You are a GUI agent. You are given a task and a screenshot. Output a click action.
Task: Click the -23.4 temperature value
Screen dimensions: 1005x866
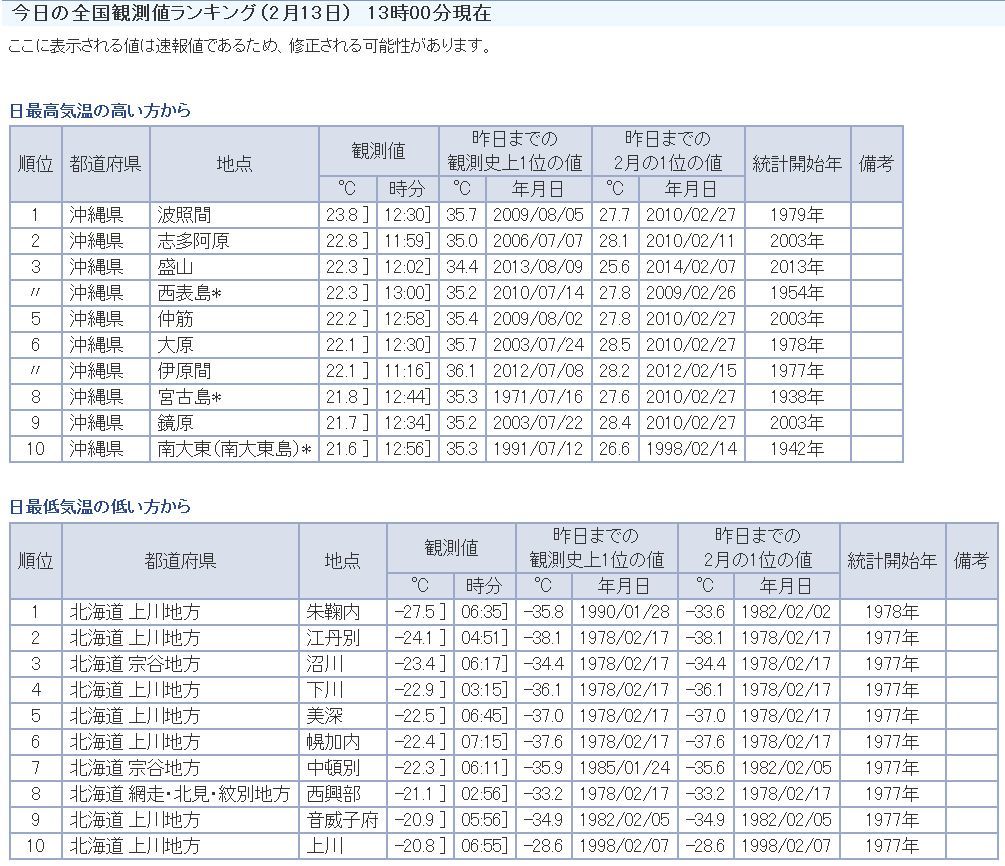(414, 663)
